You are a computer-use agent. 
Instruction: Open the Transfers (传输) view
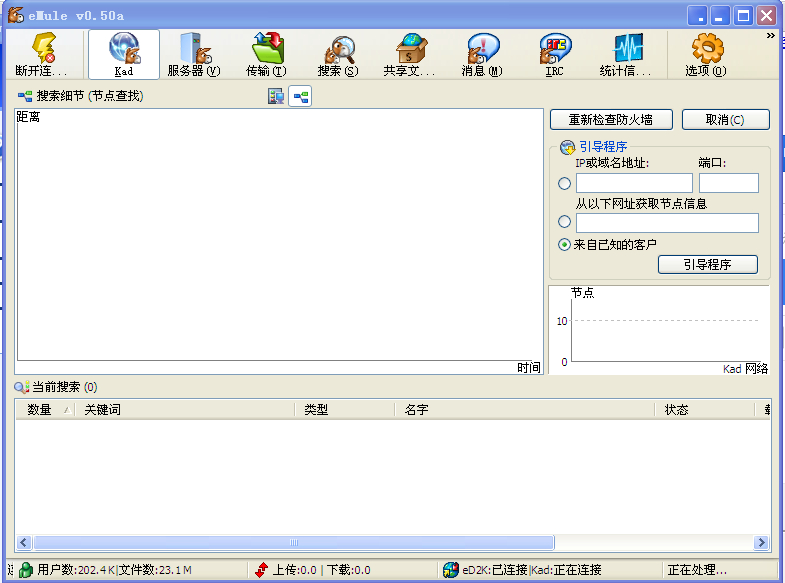[266, 54]
